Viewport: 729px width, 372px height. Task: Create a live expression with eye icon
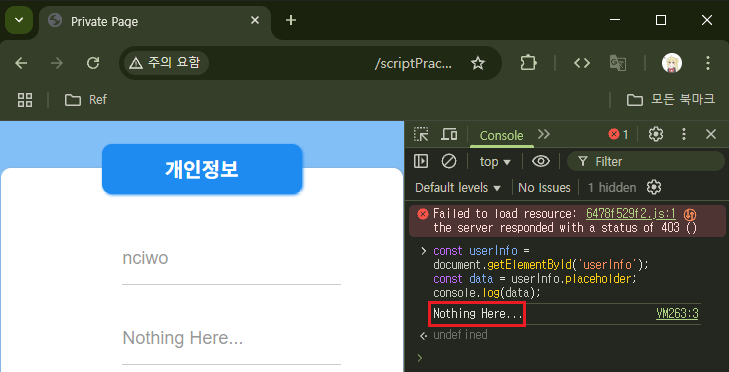[x=541, y=161]
